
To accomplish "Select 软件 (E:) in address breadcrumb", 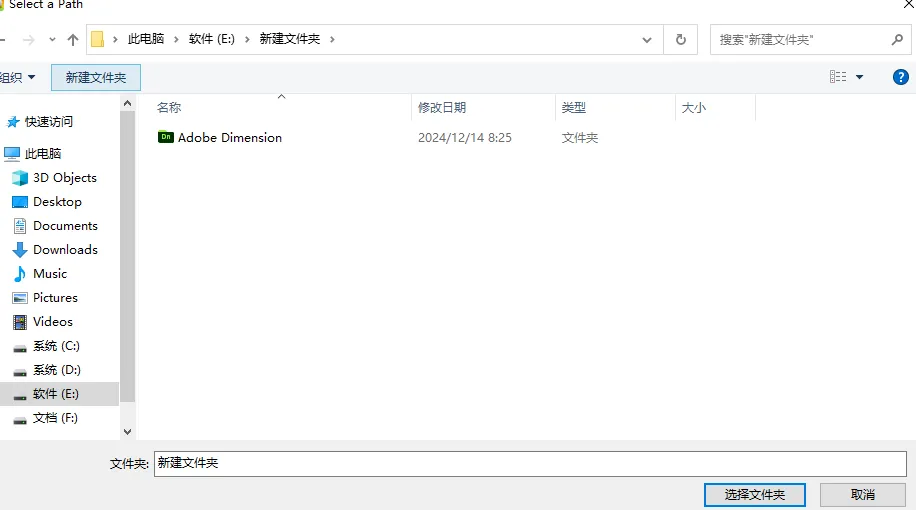I will pyautogui.click(x=211, y=39).
